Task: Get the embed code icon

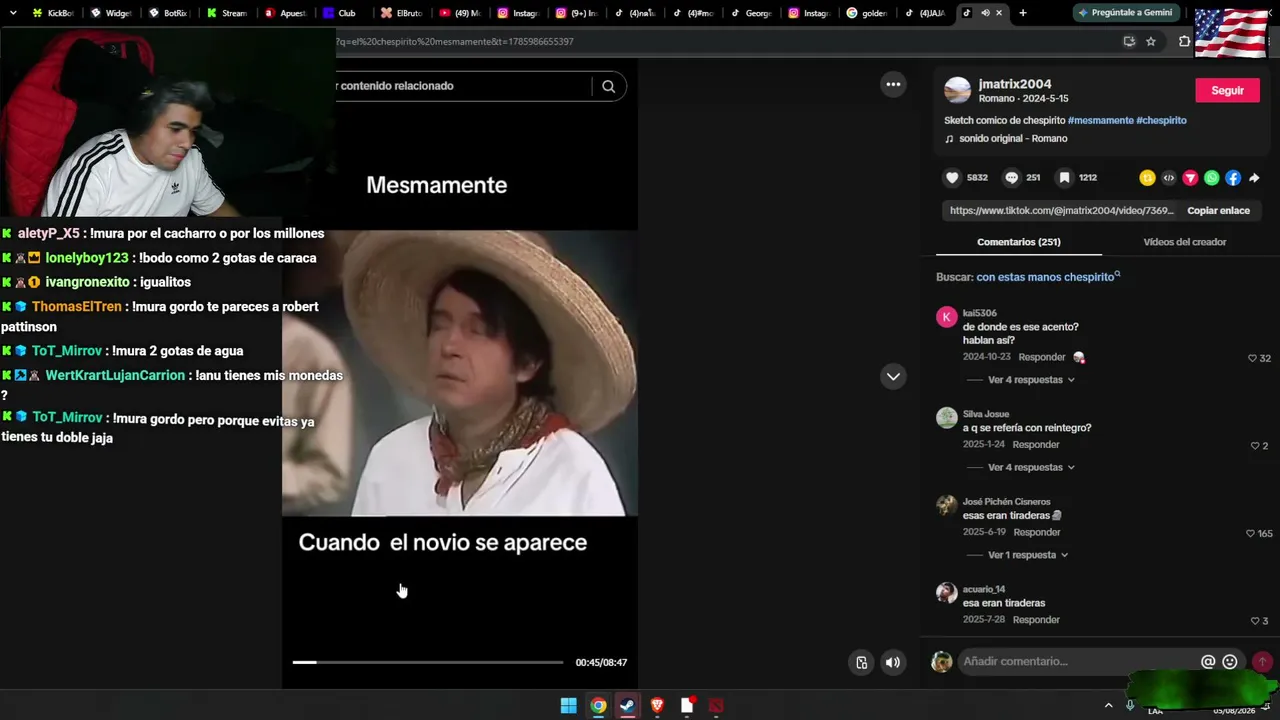Action: 1169,178
